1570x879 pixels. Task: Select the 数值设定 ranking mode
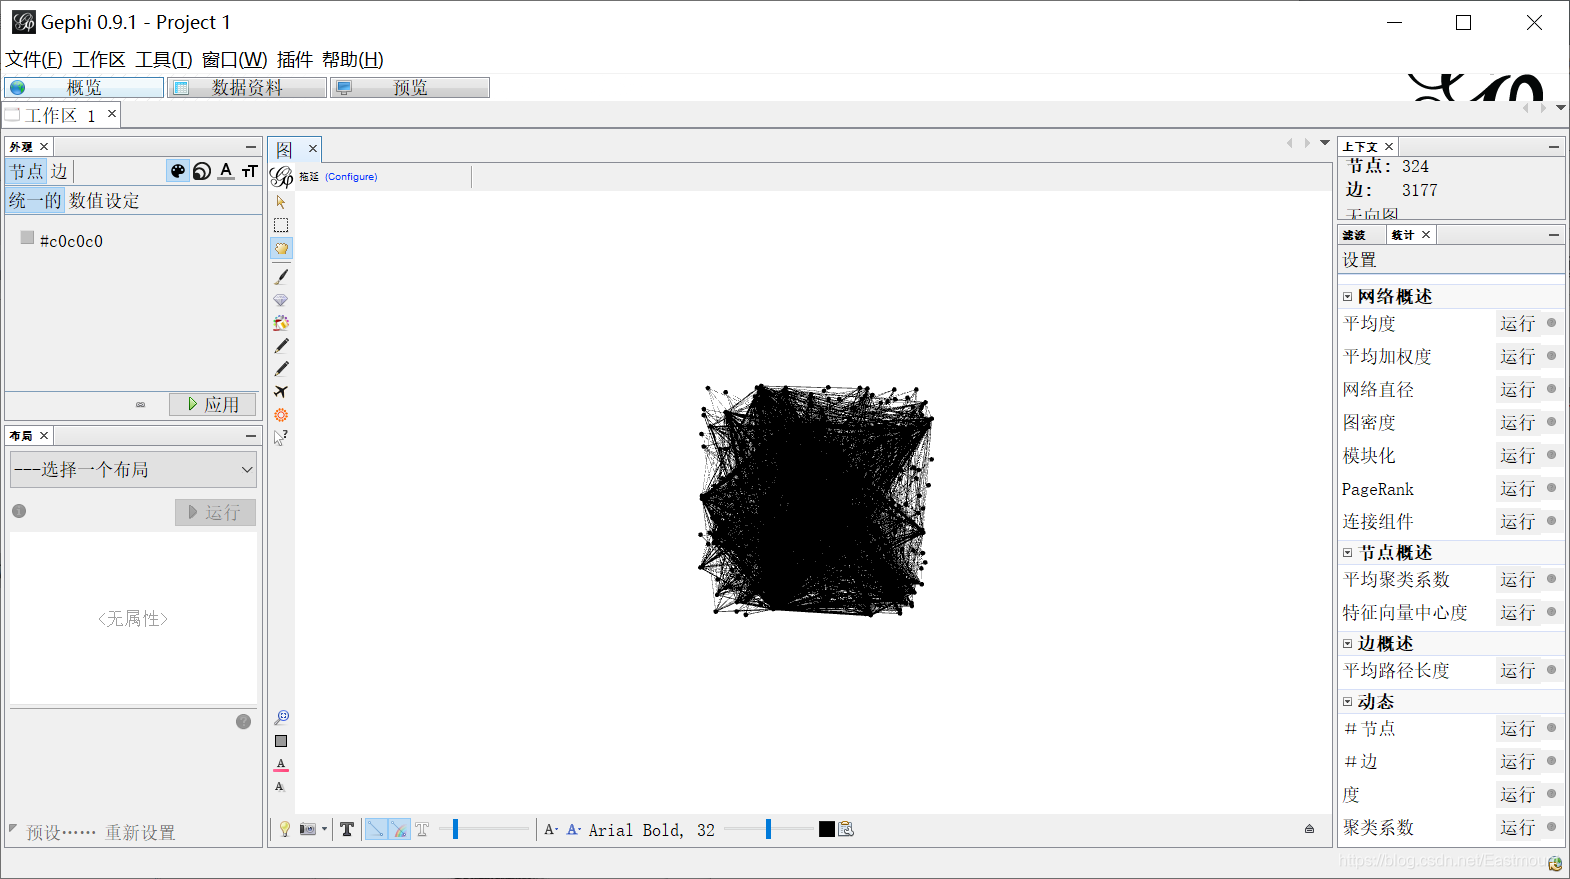coord(104,200)
